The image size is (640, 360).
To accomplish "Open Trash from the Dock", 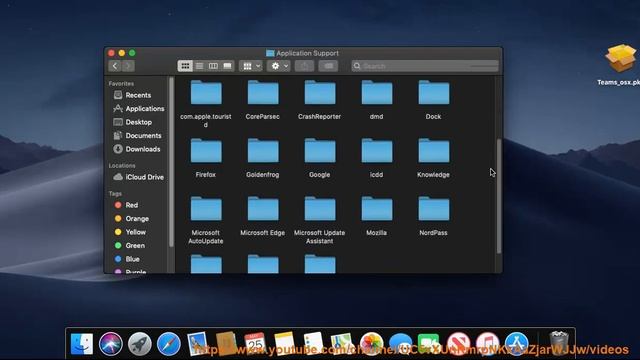I will click(x=559, y=343).
